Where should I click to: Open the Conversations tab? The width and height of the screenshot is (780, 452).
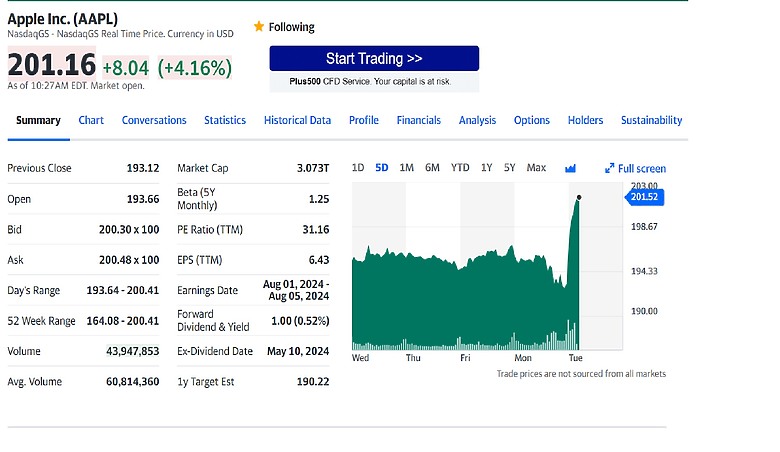pos(154,120)
